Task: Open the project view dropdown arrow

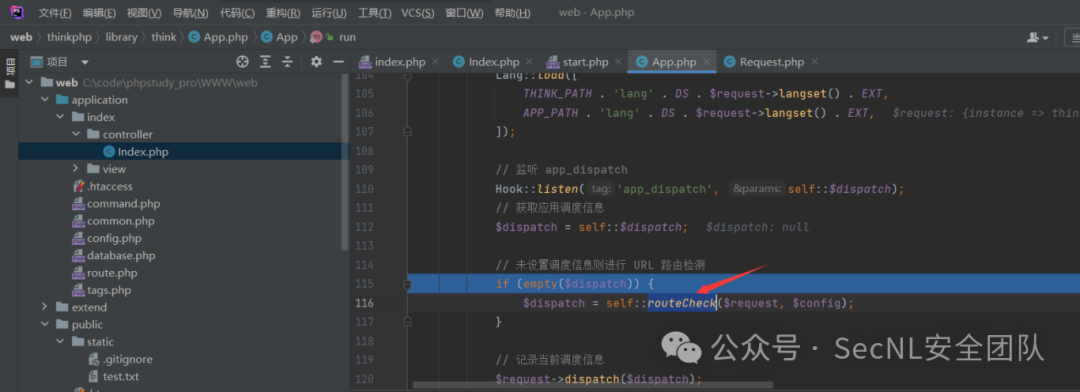Action: (85, 62)
